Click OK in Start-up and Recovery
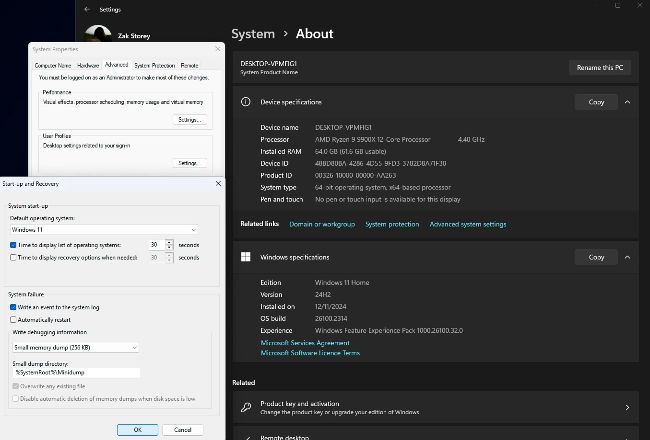Viewport: 650px width, 440px height. [x=138, y=430]
